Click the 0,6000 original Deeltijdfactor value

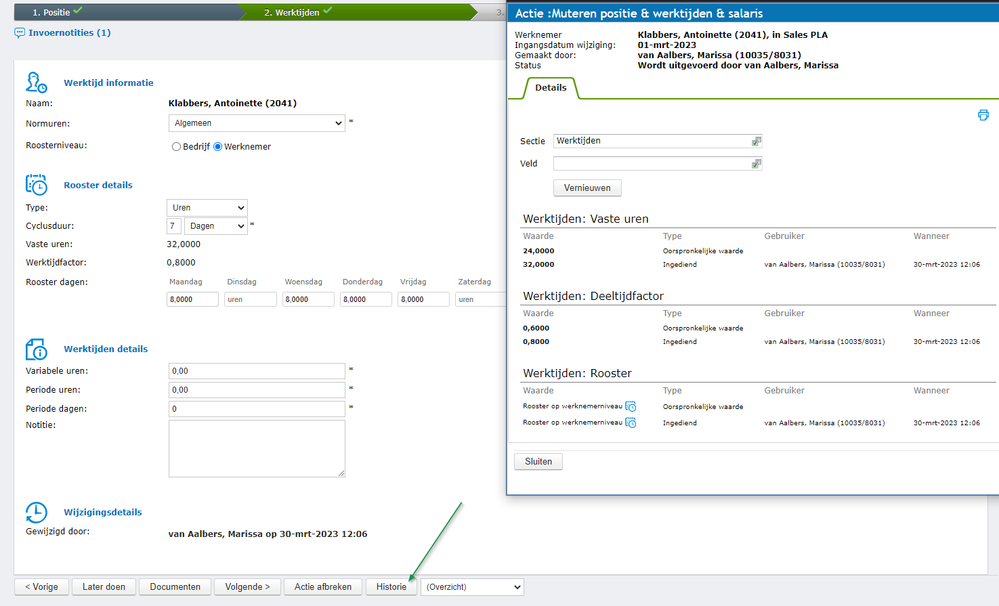click(x=536, y=328)
